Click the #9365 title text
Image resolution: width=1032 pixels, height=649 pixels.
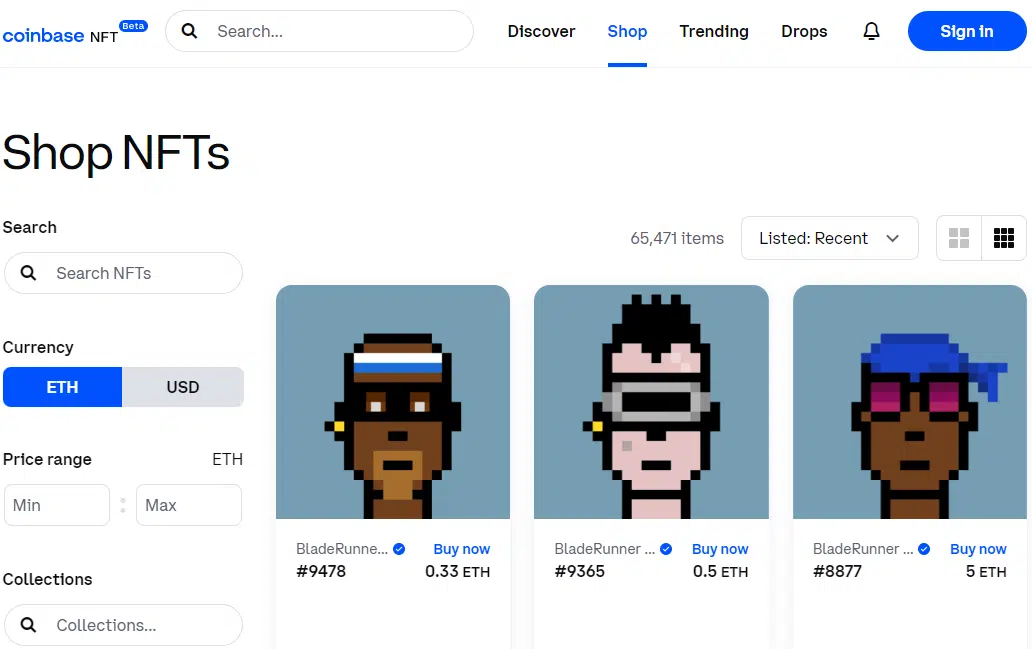(579, 571)
